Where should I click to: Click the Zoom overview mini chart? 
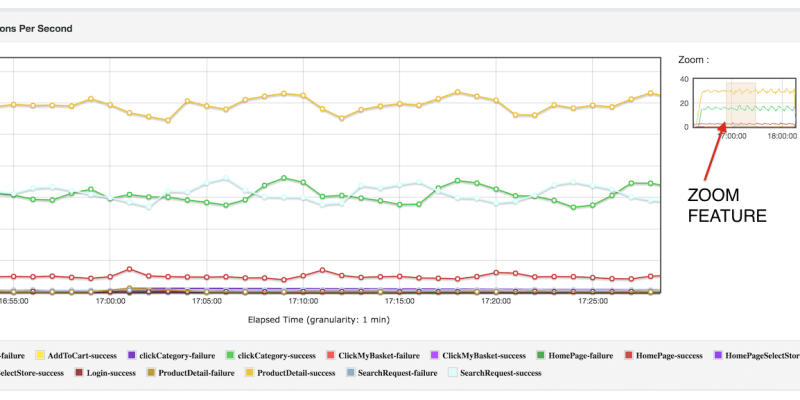(x=744, y=102)
